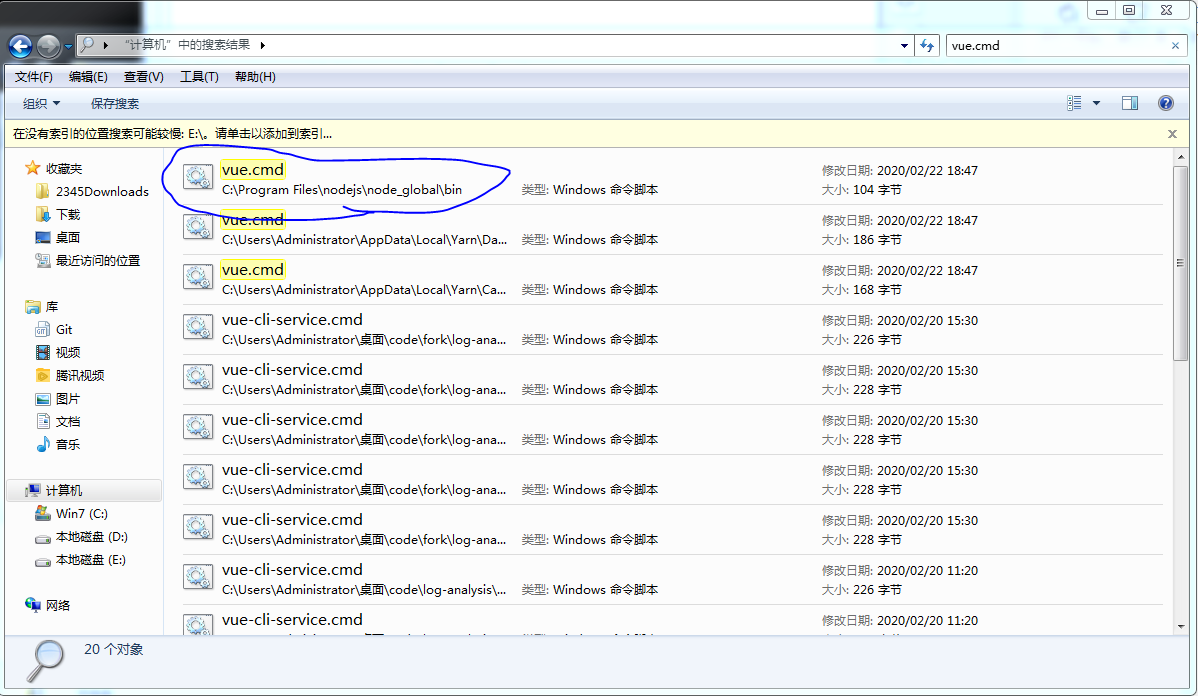Click the change view icon
Screen dimensions: 1198x696
tap(1074, 103)
